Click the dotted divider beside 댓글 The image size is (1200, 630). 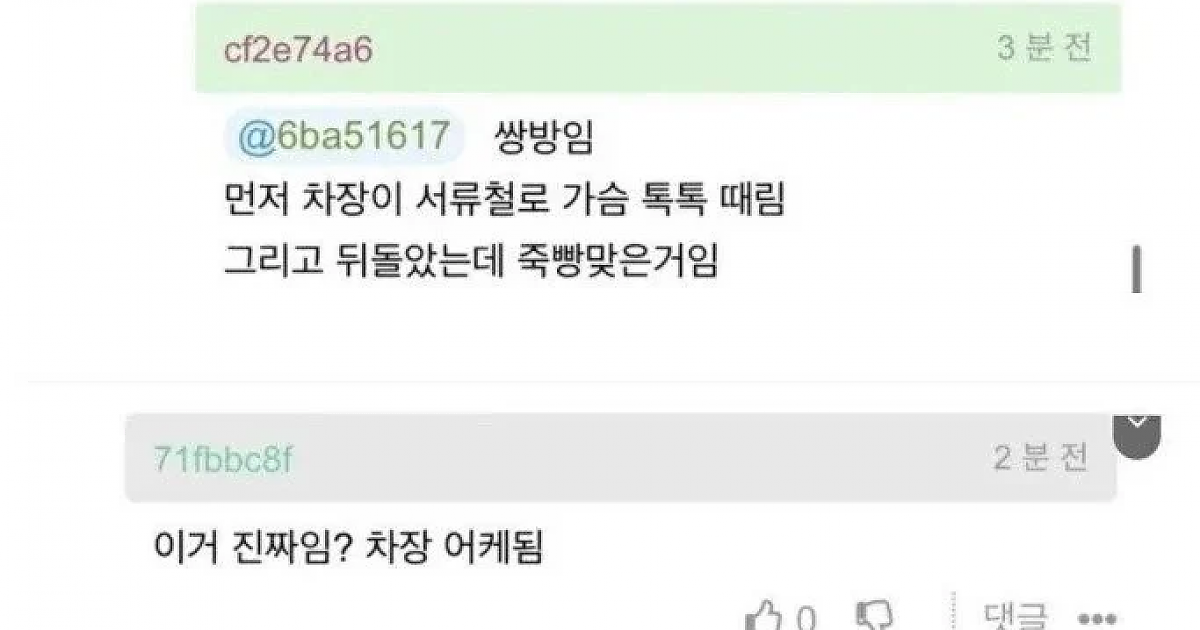[x=954, y=612]
